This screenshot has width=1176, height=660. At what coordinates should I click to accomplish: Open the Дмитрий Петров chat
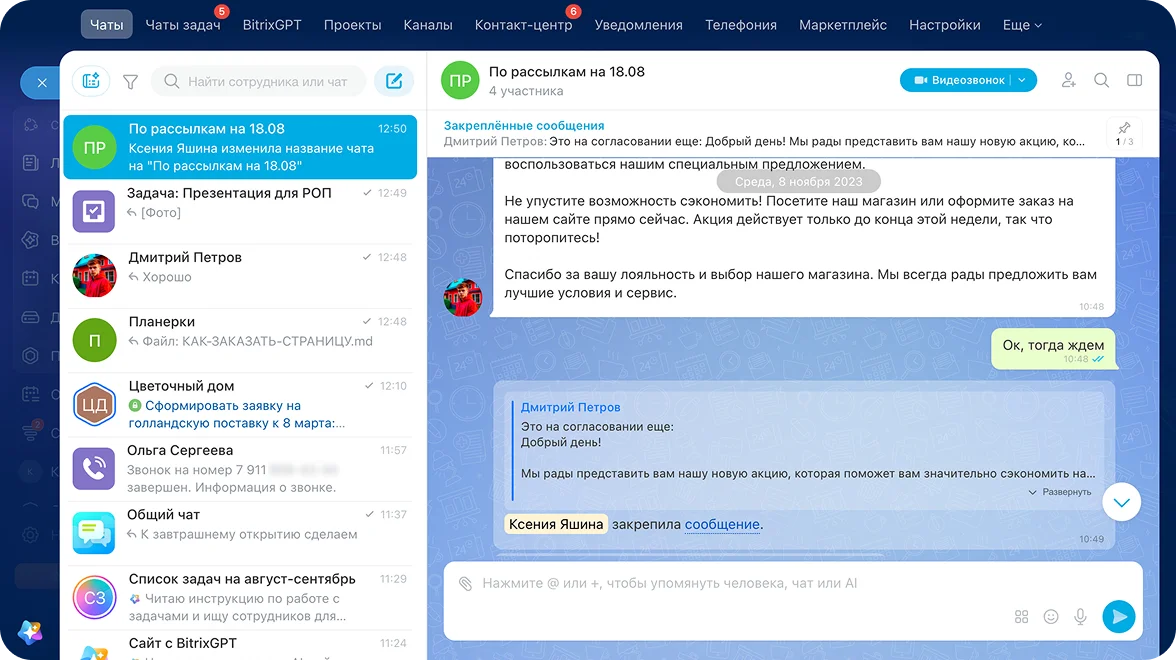pyautogui.click(x=240, y=275)
